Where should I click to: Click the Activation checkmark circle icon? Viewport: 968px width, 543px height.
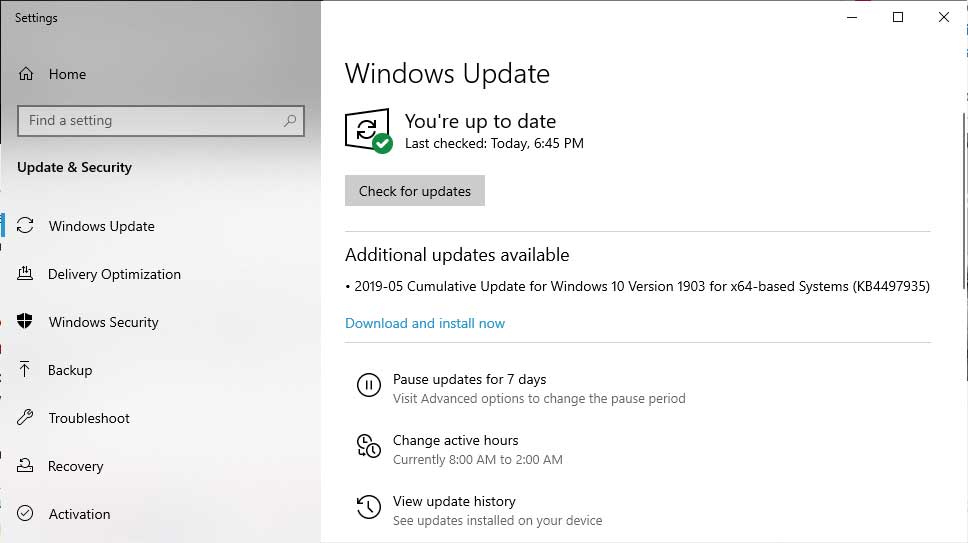(25, 513)
